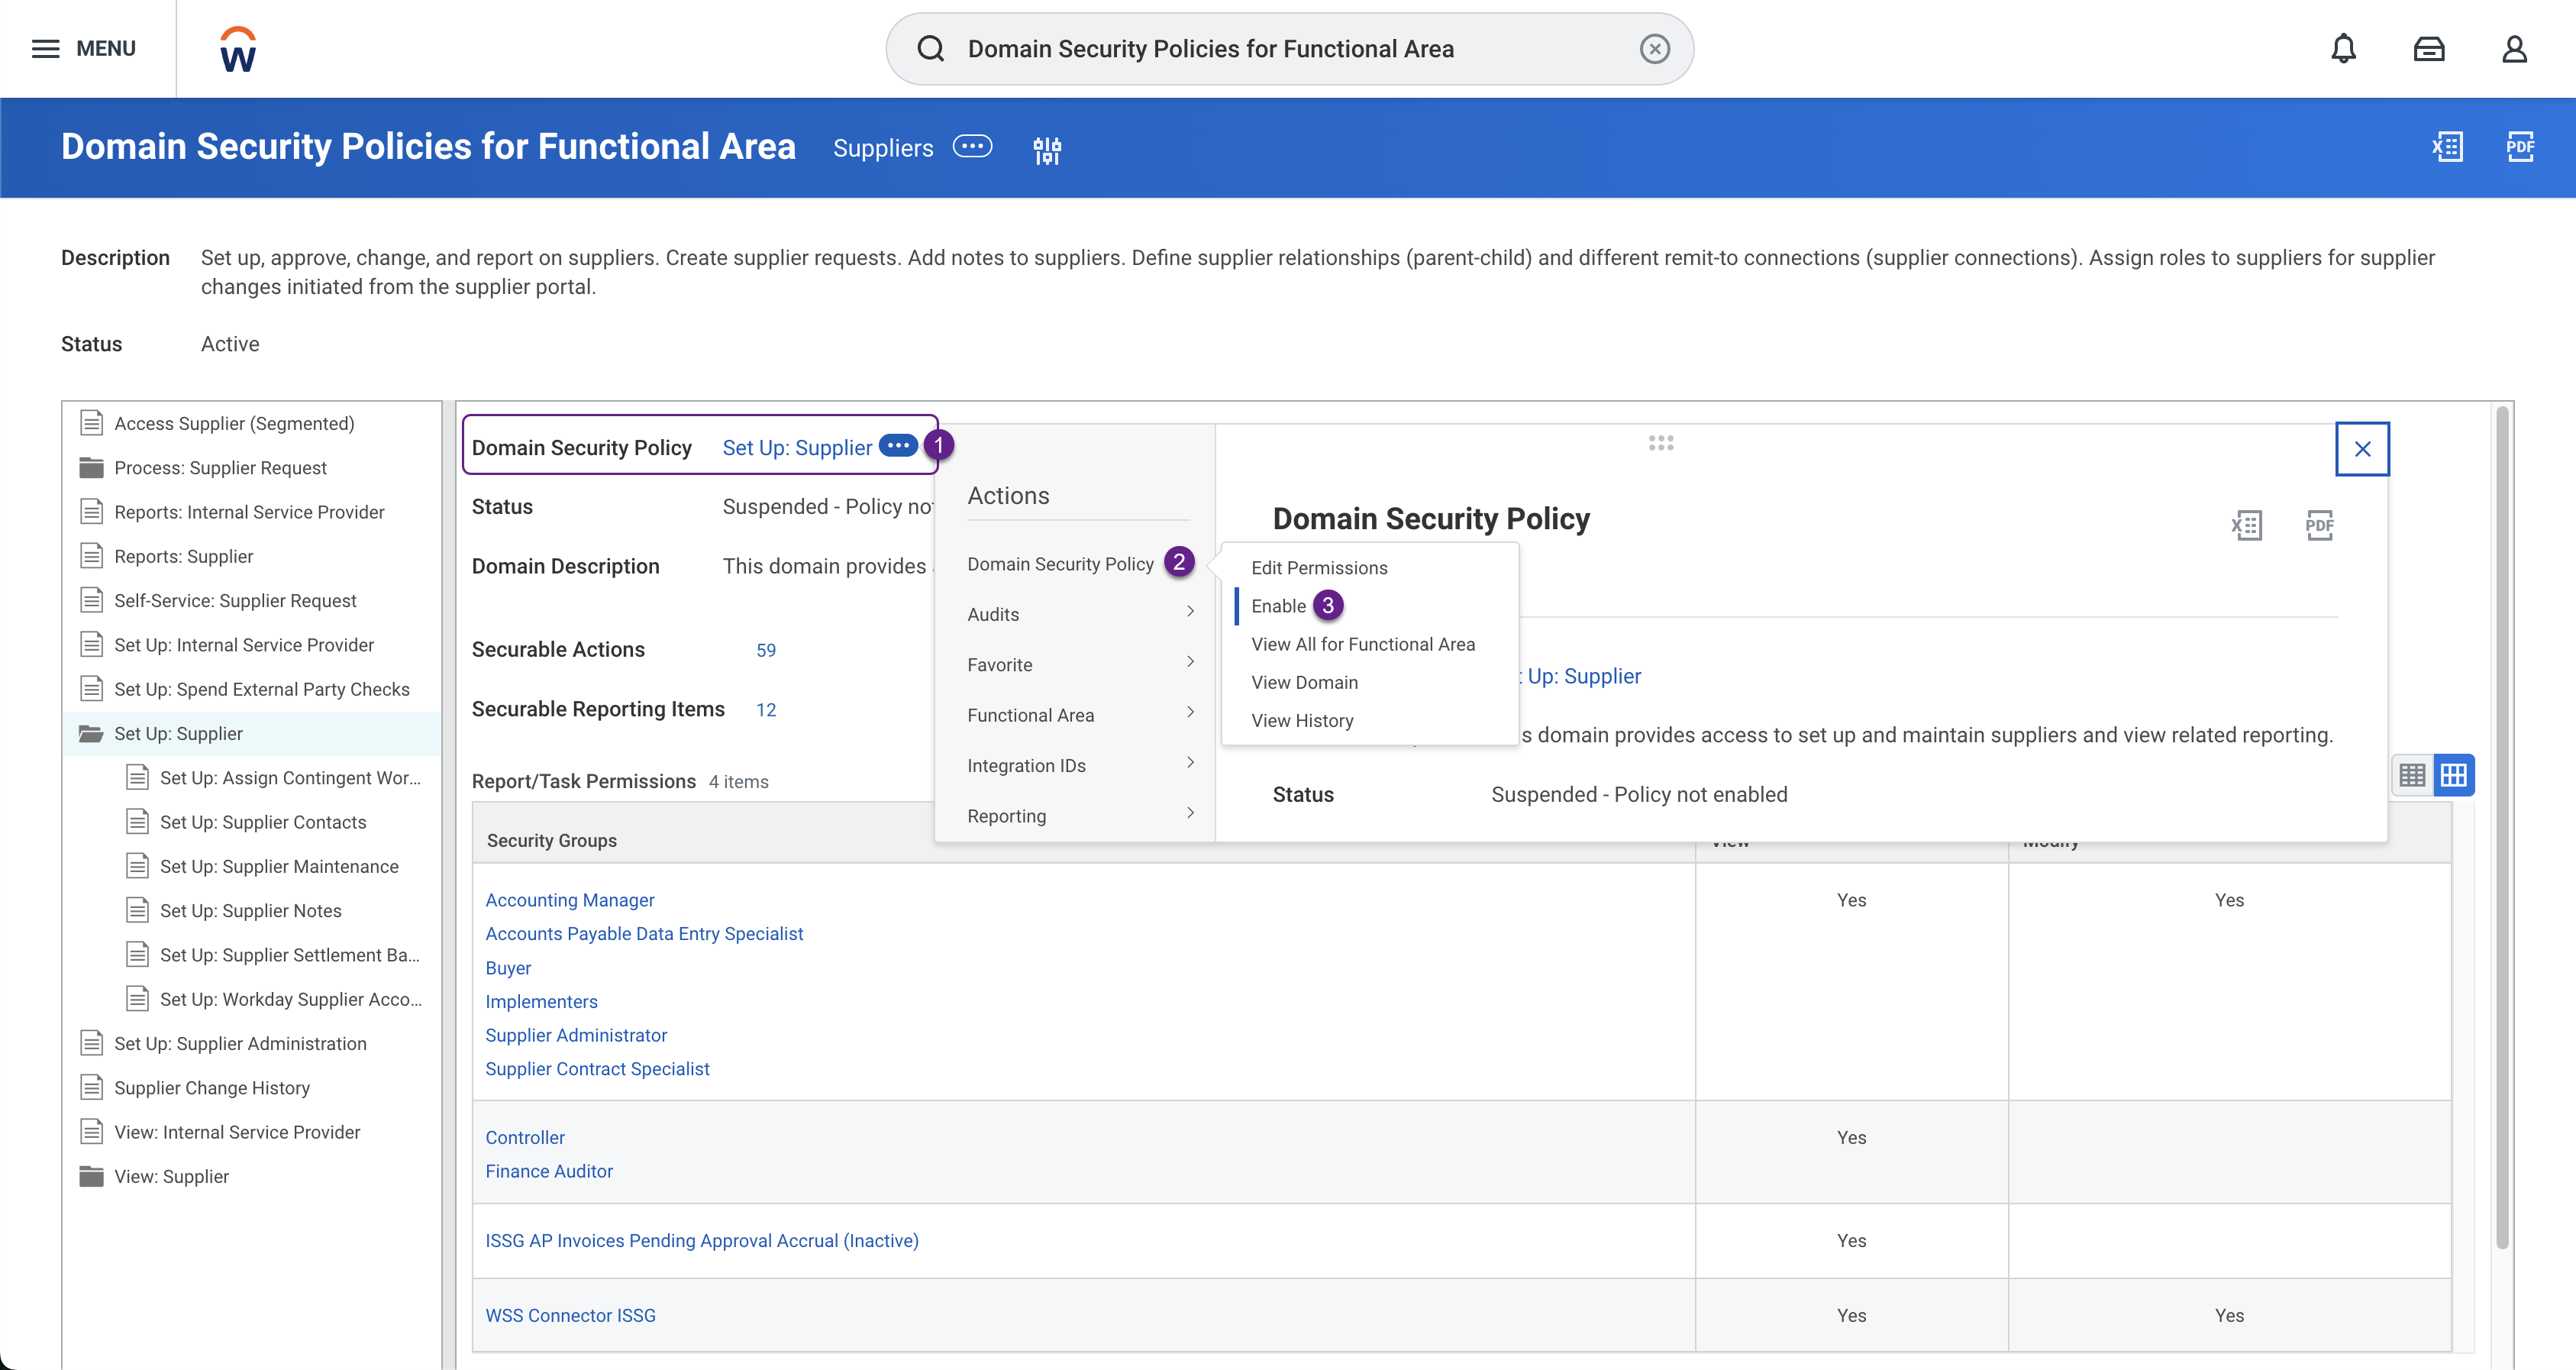Open the chart settings icon beside Suppliers
This screenshot has height=1370, width=2576.
click(1047, 149)
